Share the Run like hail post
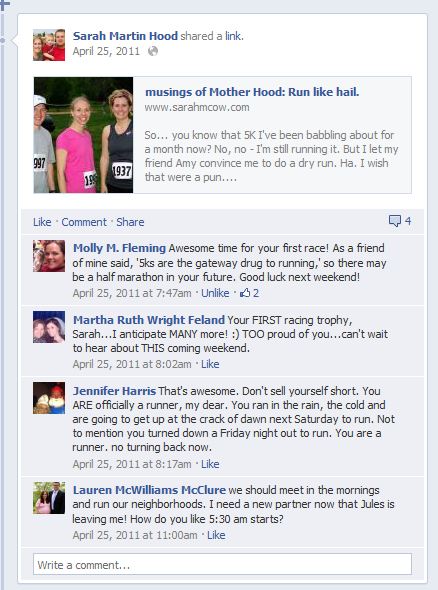 (130, 222)
